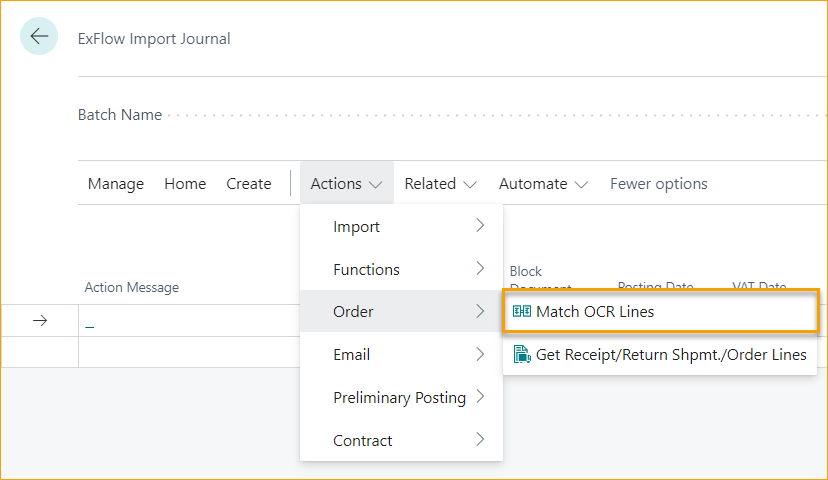Expand the Functions submenu
Viewport: 828px width, 480px height.
click(x=401, y=269)
